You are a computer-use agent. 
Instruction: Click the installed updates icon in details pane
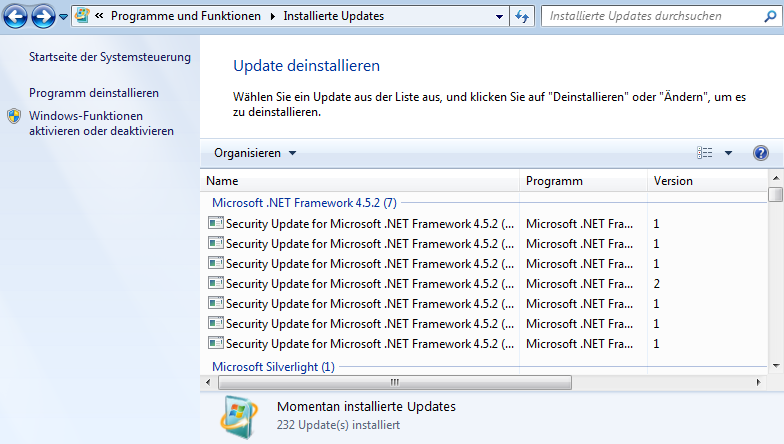[239, 417]
